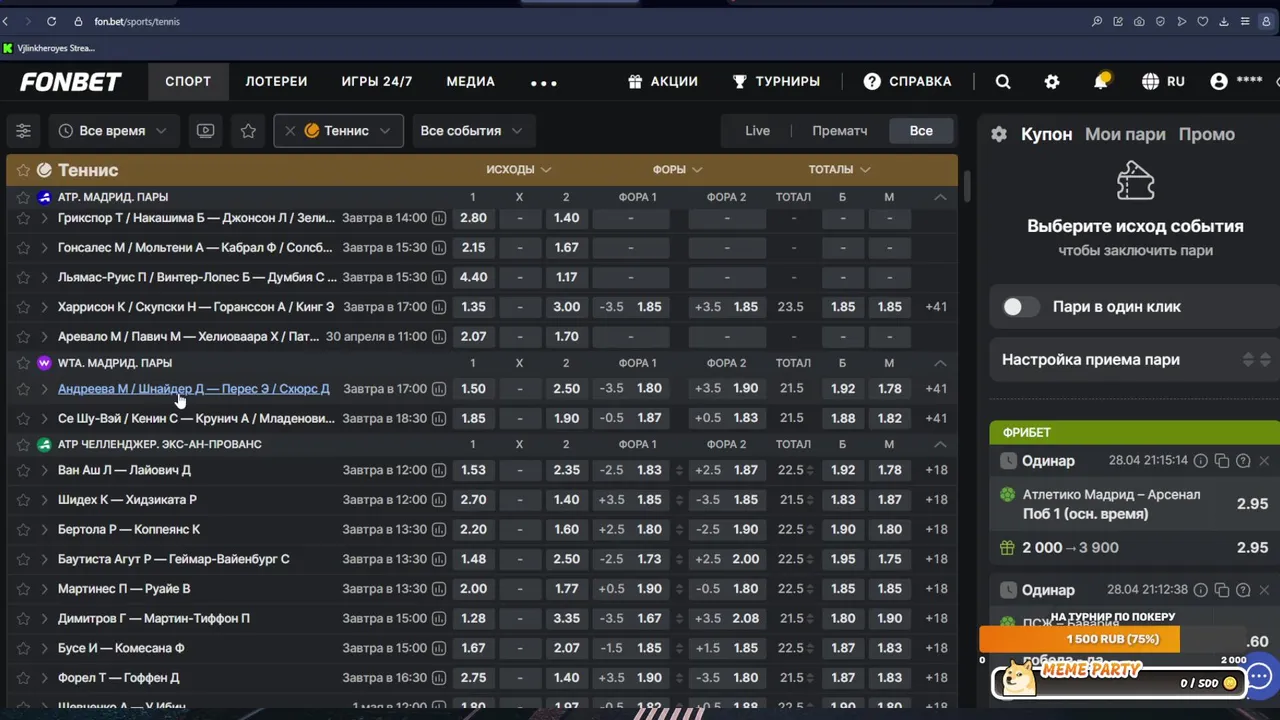Switch to the Live tab

757,131
